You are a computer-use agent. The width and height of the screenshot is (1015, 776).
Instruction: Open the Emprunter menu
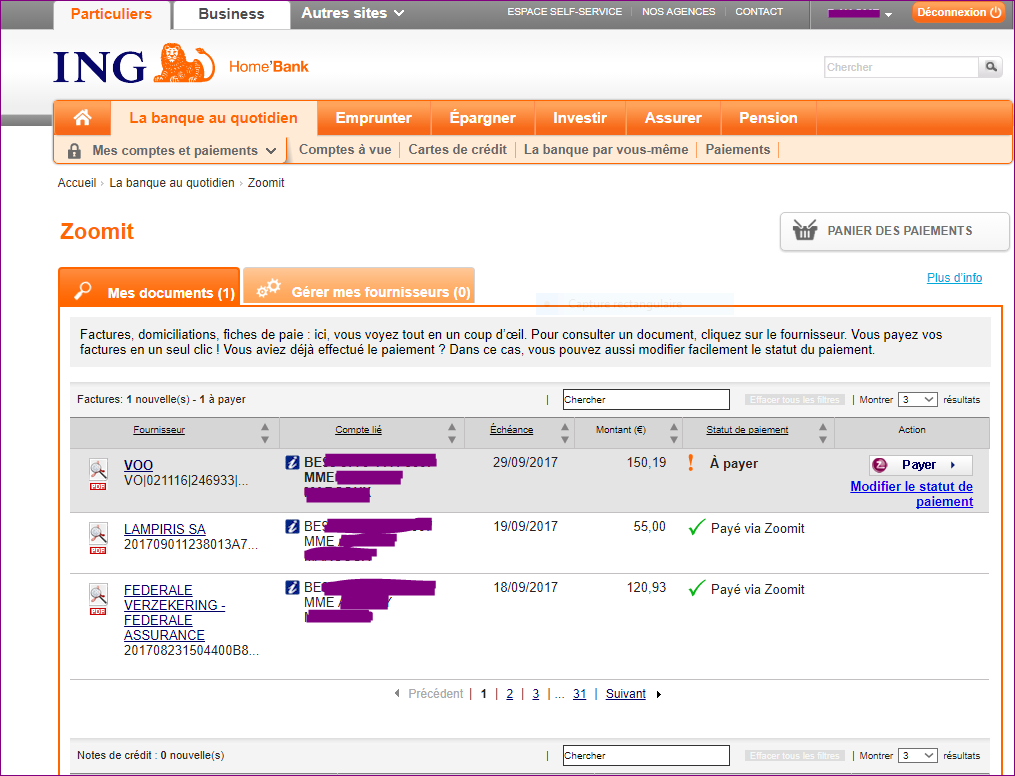(374, 118)
